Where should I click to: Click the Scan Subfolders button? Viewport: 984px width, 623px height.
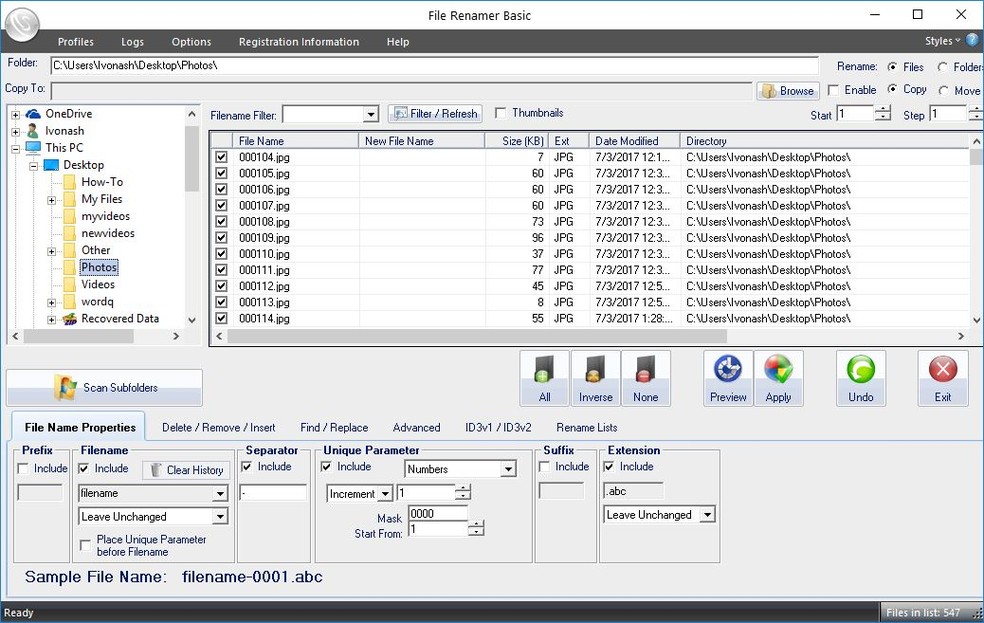[104, 388]
